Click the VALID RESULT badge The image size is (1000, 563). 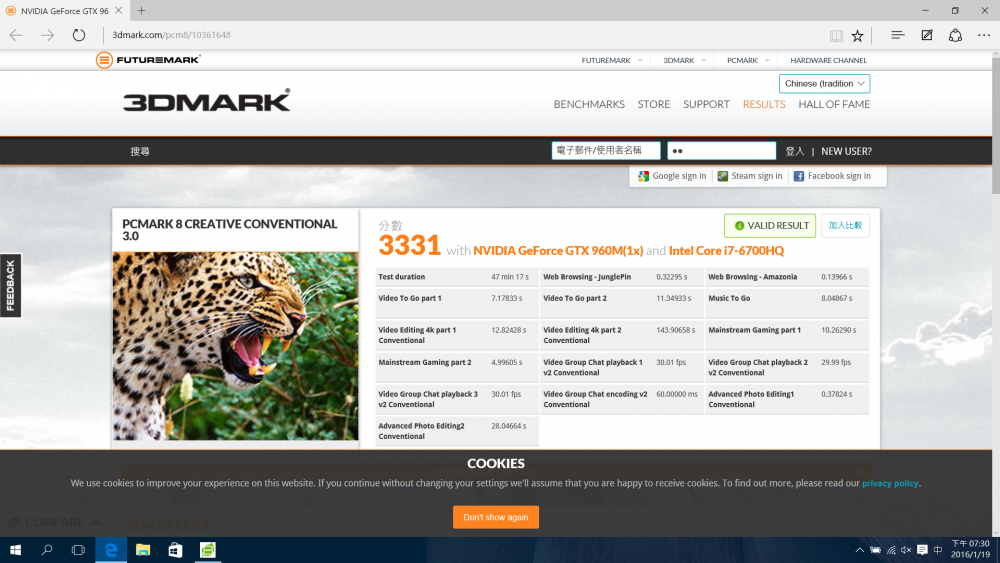(x=770, y=226)
